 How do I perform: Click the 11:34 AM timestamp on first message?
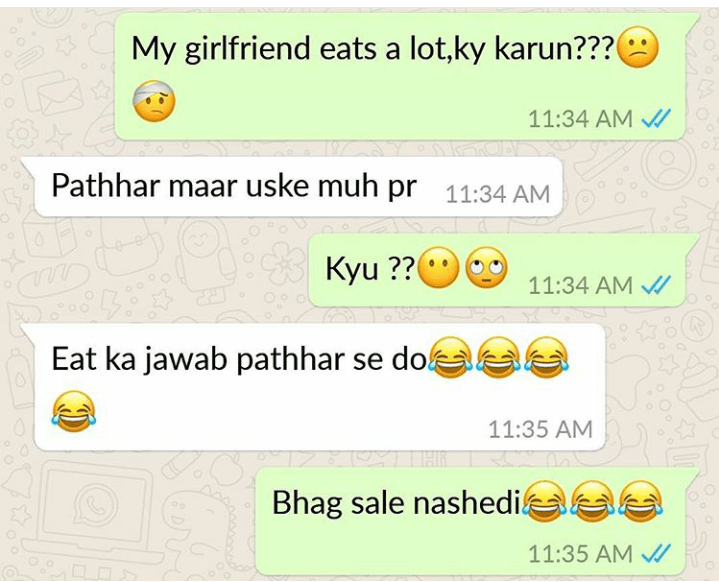tap(581, 119)
